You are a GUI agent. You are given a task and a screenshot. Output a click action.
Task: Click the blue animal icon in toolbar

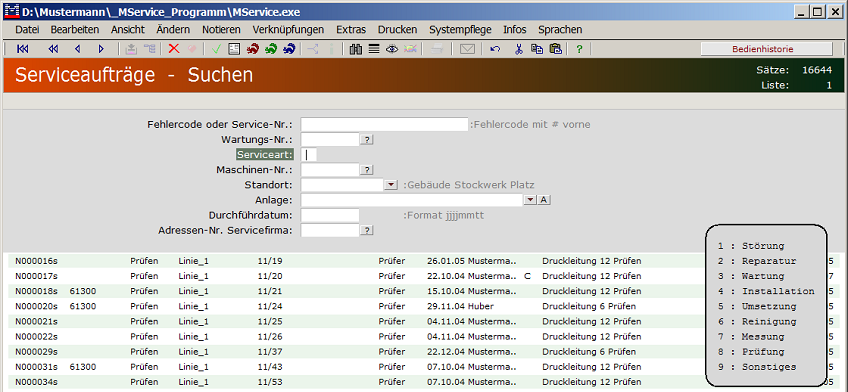(x=289, y=49)
